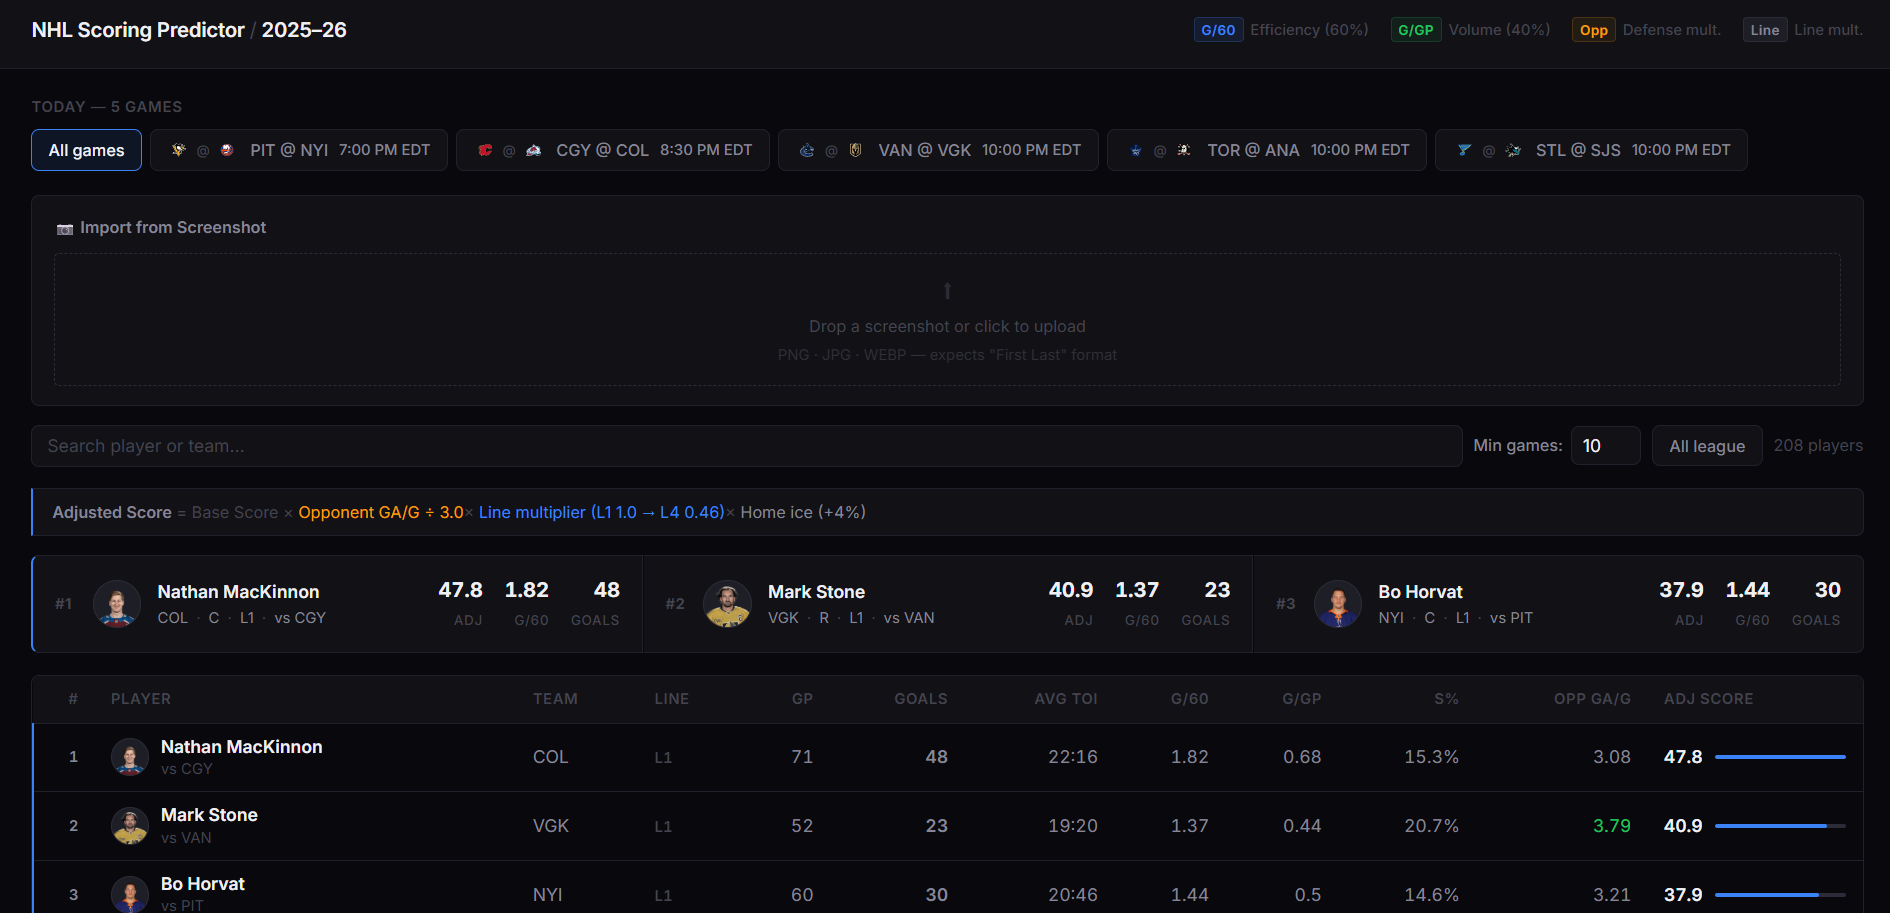This screenshot has width=1890, height=913.
Task: Select Nathan MacKinnon name in table
Action: pyautogui.click(x=241, y=747)
